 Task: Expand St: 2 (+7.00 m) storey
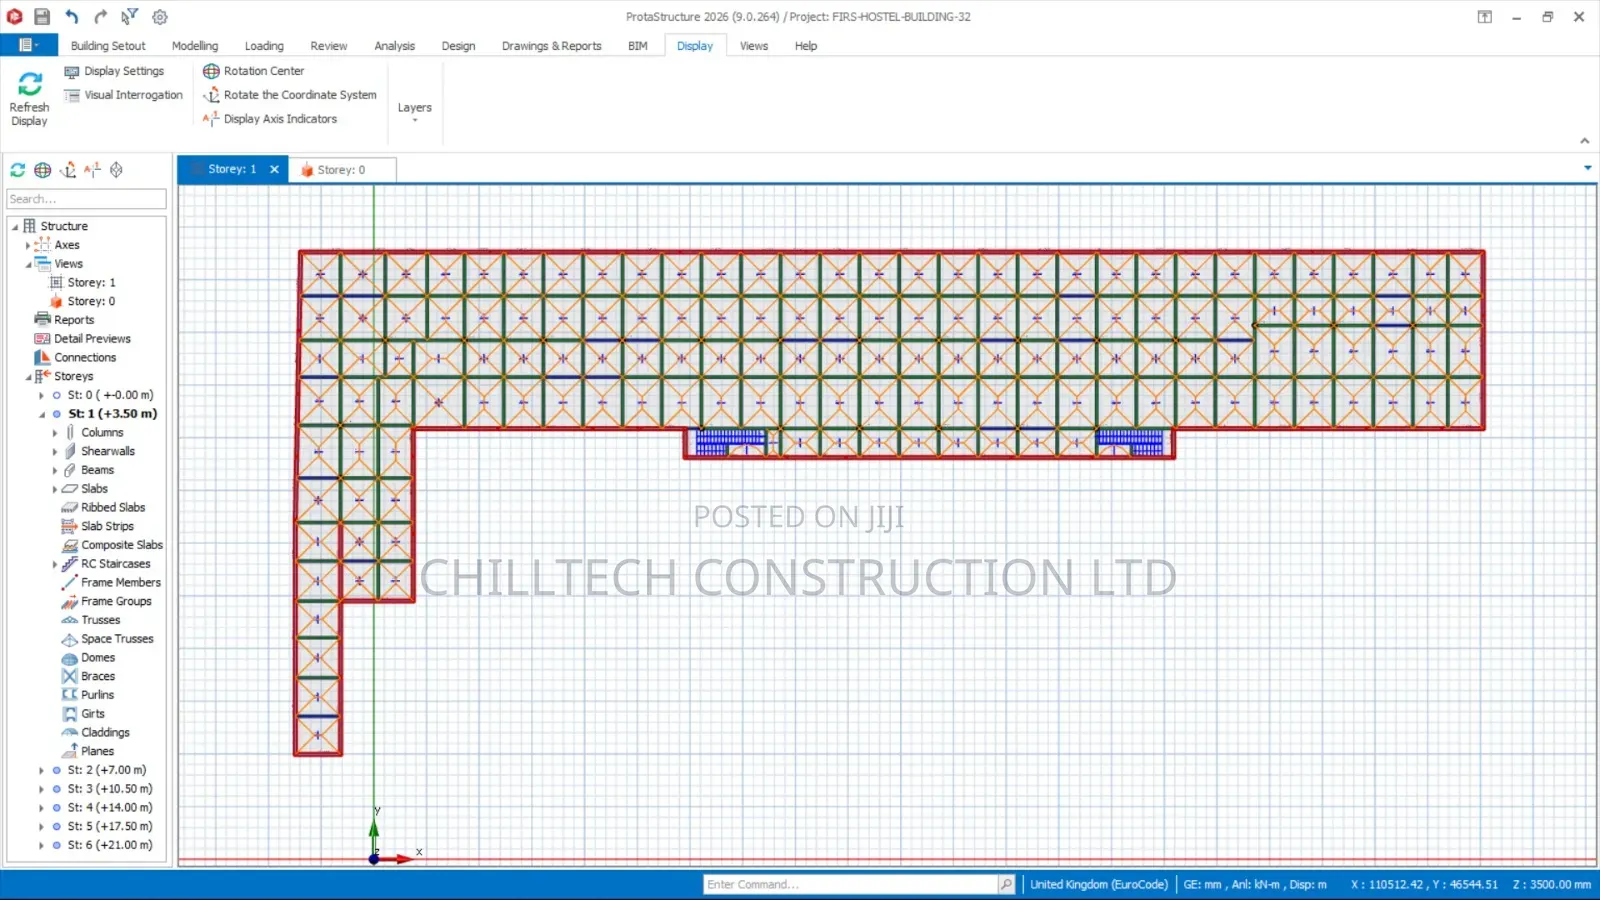(41, 771)
